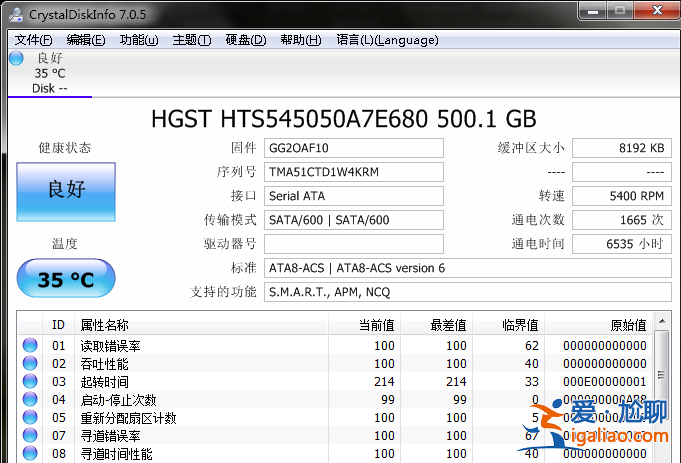Click the scroll up arrow of attribute list
681x463 pixels.
point(662,321)
